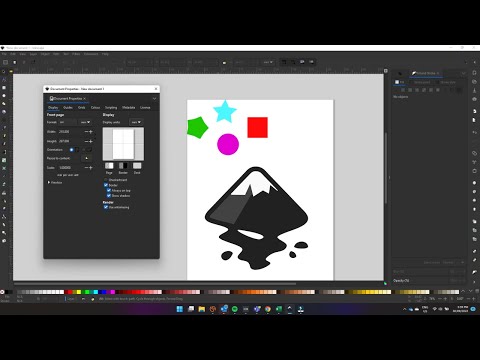
Task: Select the Selector arrow tool
Action: [x=4, y=72]
